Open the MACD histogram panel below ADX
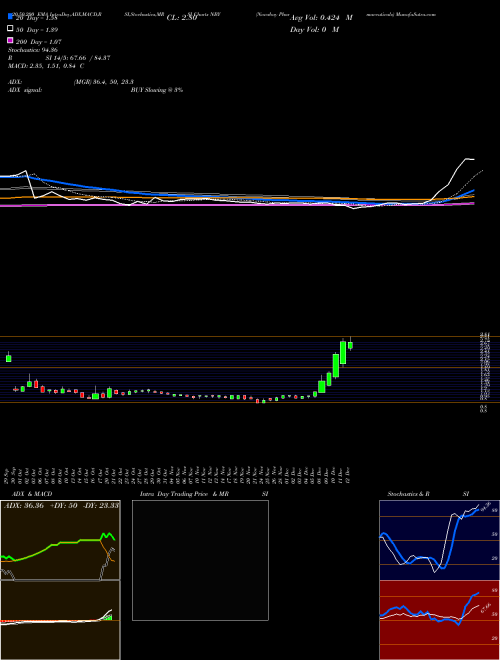 click(x=60, y=620)
